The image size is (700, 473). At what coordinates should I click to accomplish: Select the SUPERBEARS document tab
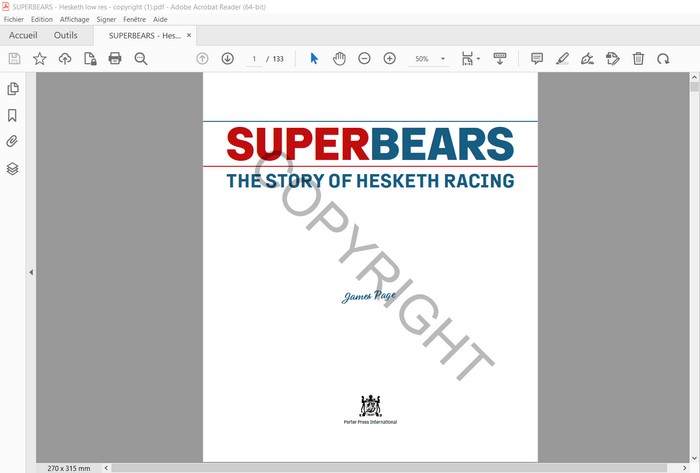pyautogui.click(x=144, y=36)
